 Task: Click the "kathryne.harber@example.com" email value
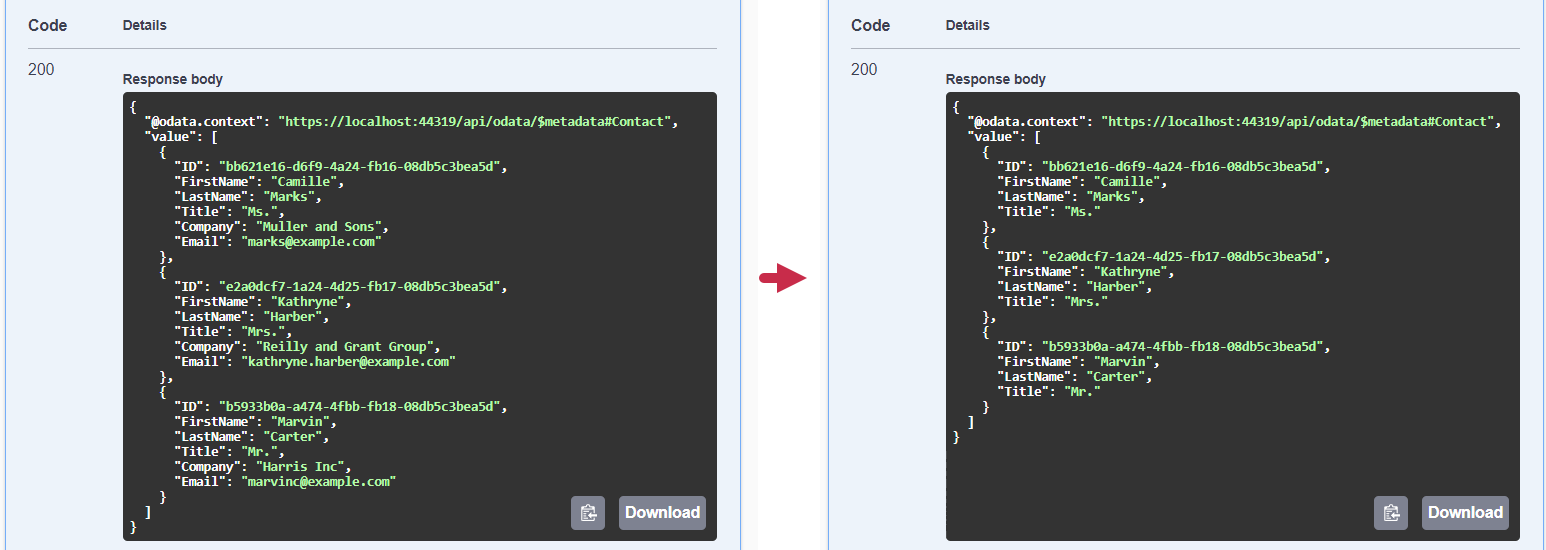click(348, 362)
